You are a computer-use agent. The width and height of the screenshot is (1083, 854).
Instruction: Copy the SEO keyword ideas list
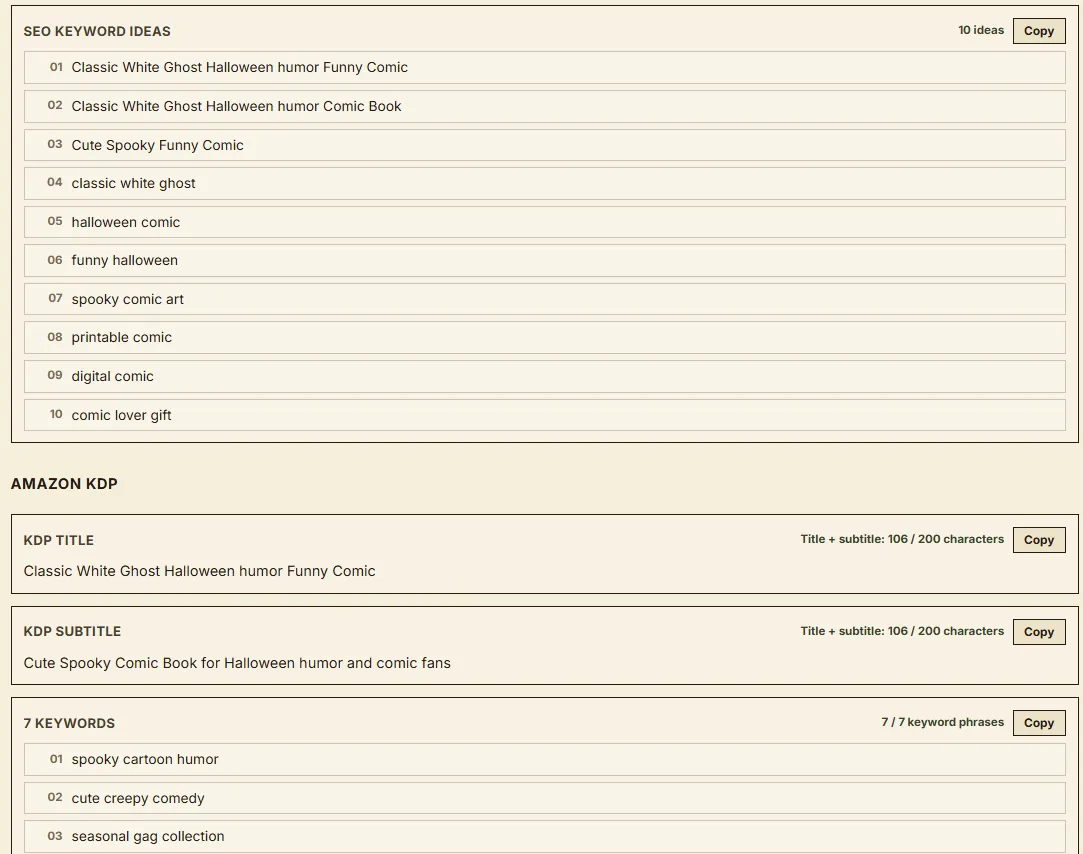(1039, 31)
